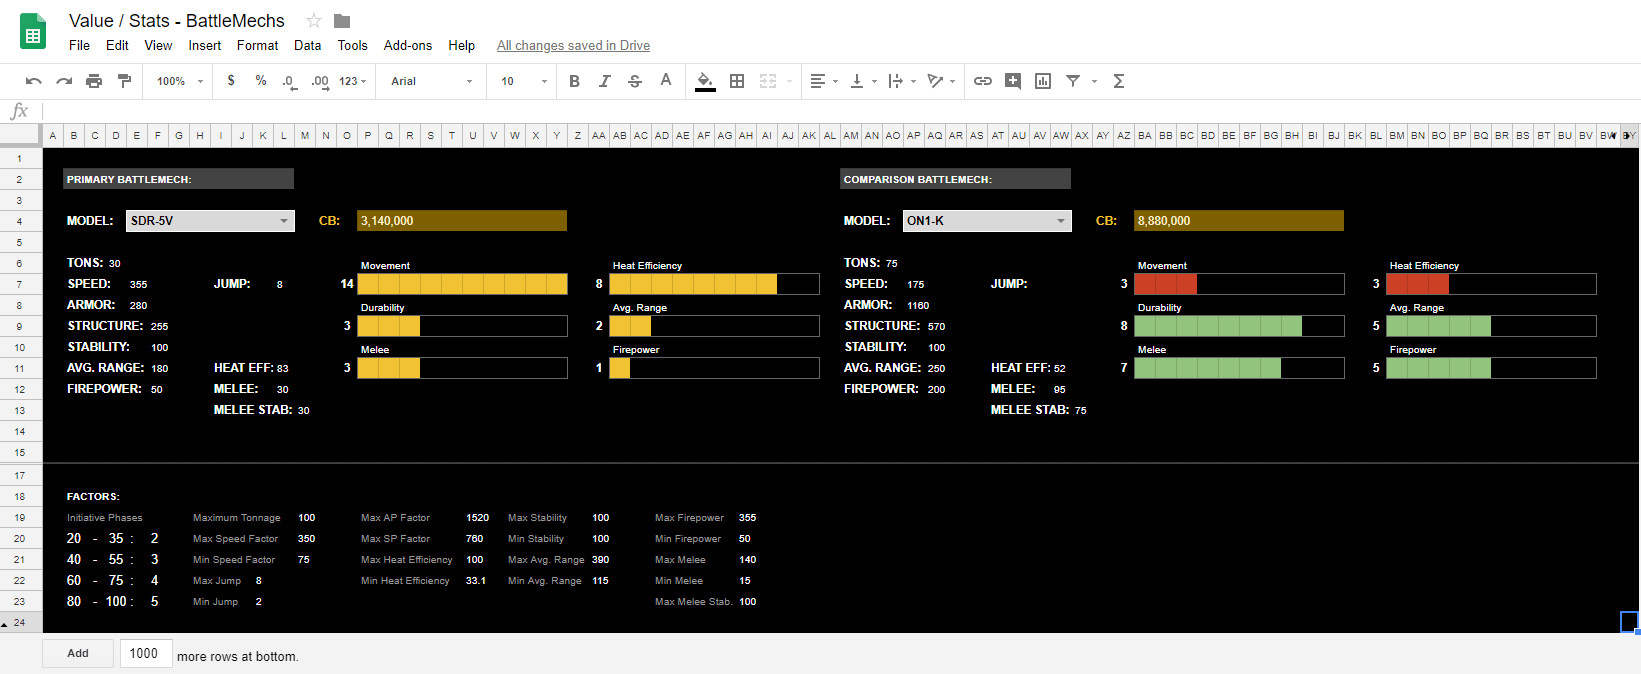Click the Merge cells icon
The image size is (1641, 674).
(x=768, y=81)
